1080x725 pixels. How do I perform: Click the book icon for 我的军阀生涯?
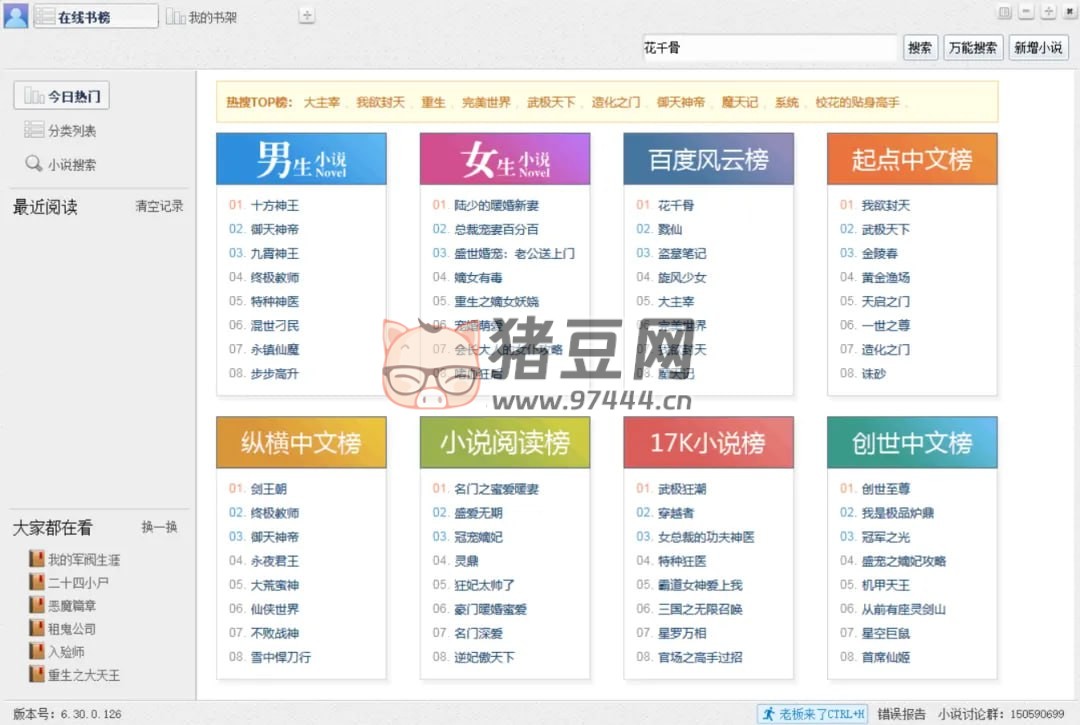coord(37,559)
